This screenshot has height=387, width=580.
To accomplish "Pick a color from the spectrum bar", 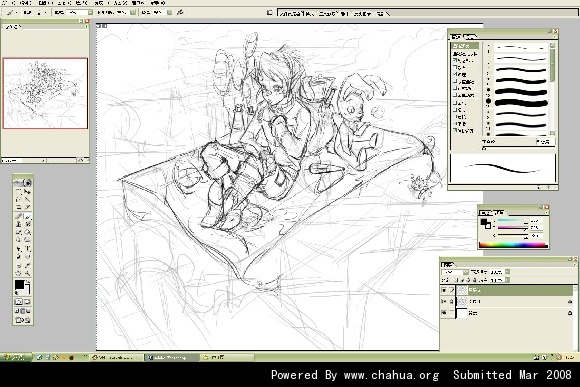I will pos(513,245).
